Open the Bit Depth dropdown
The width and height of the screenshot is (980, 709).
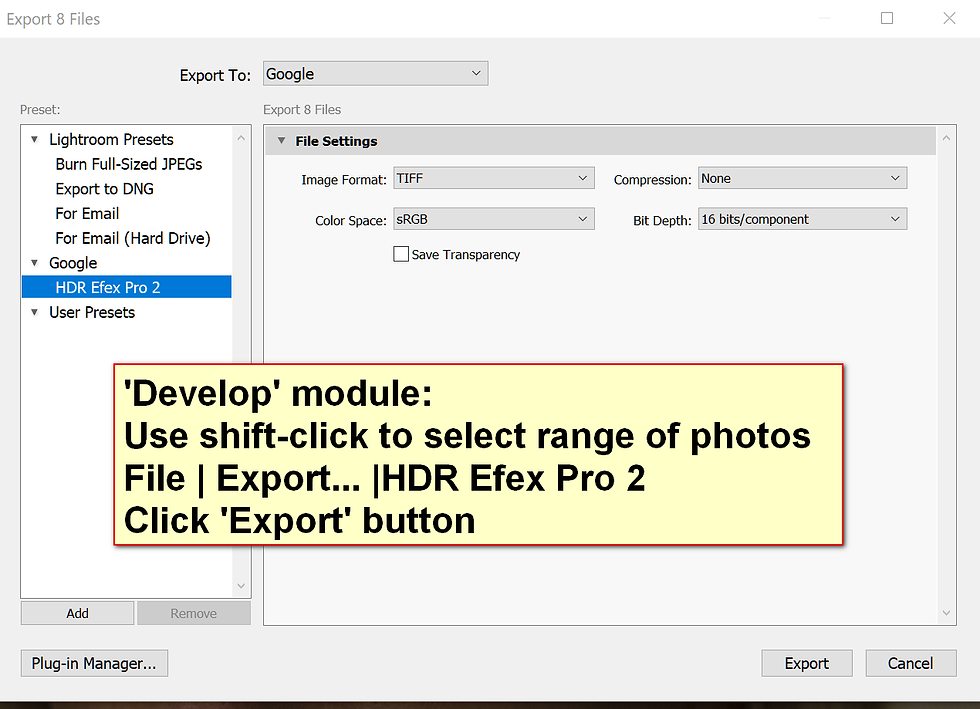pyautogui.click(x=802, y=219)
